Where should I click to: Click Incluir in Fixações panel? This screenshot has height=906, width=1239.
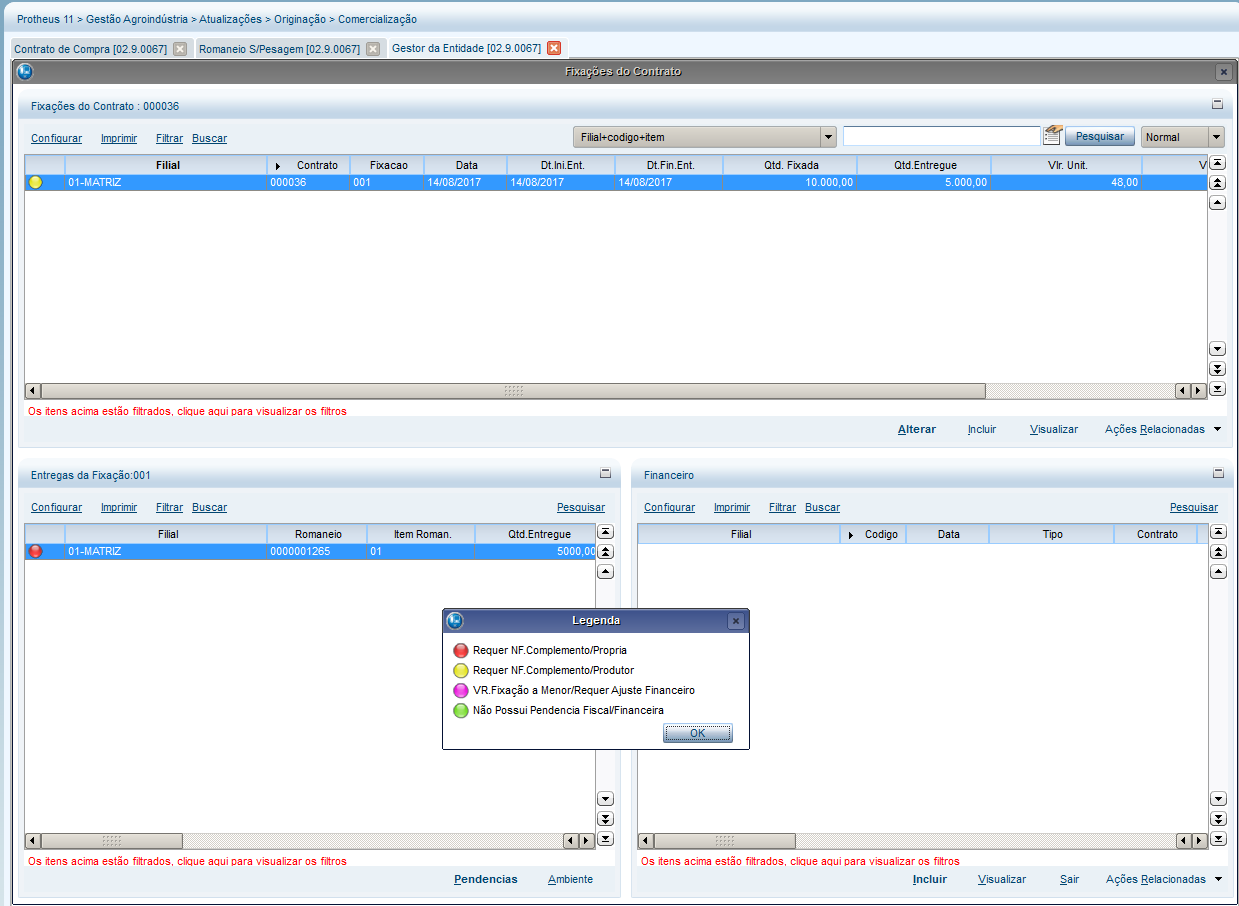coord(982,429)
